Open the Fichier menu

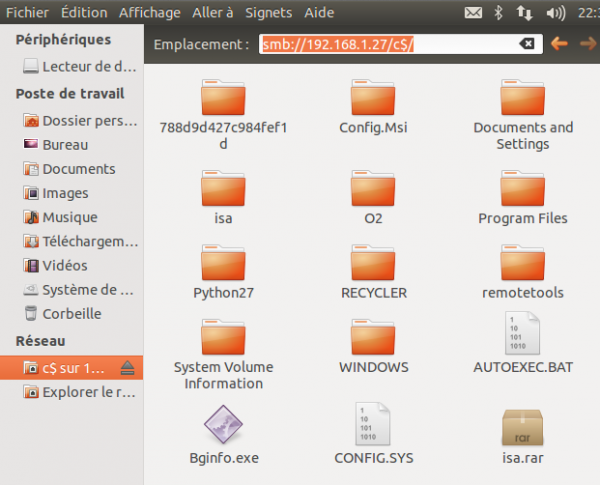(26, 13)
